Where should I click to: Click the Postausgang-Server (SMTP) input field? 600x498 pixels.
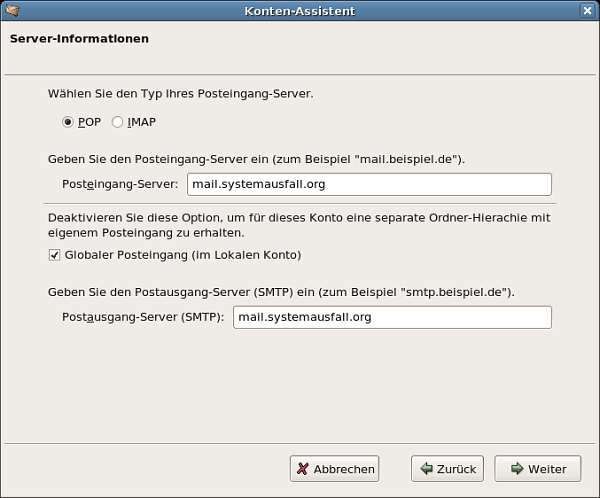click(392, 317)
